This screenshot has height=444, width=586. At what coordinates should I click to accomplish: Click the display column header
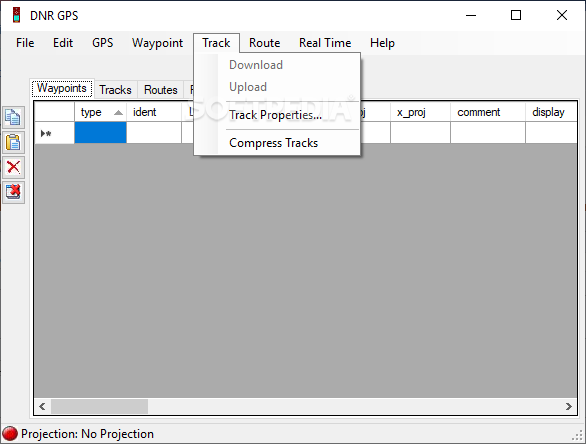coord(551,112)
